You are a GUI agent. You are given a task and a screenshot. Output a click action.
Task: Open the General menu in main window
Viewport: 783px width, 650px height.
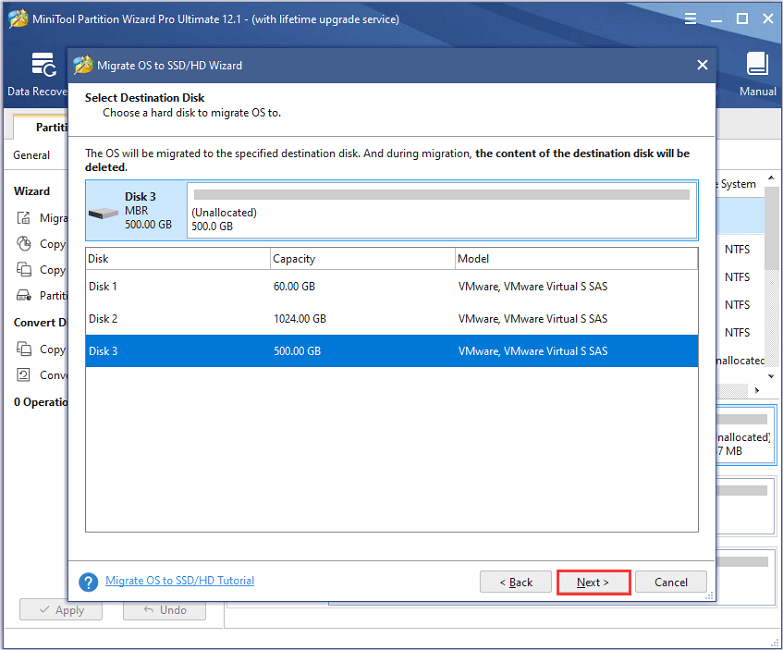coord(31,155)
